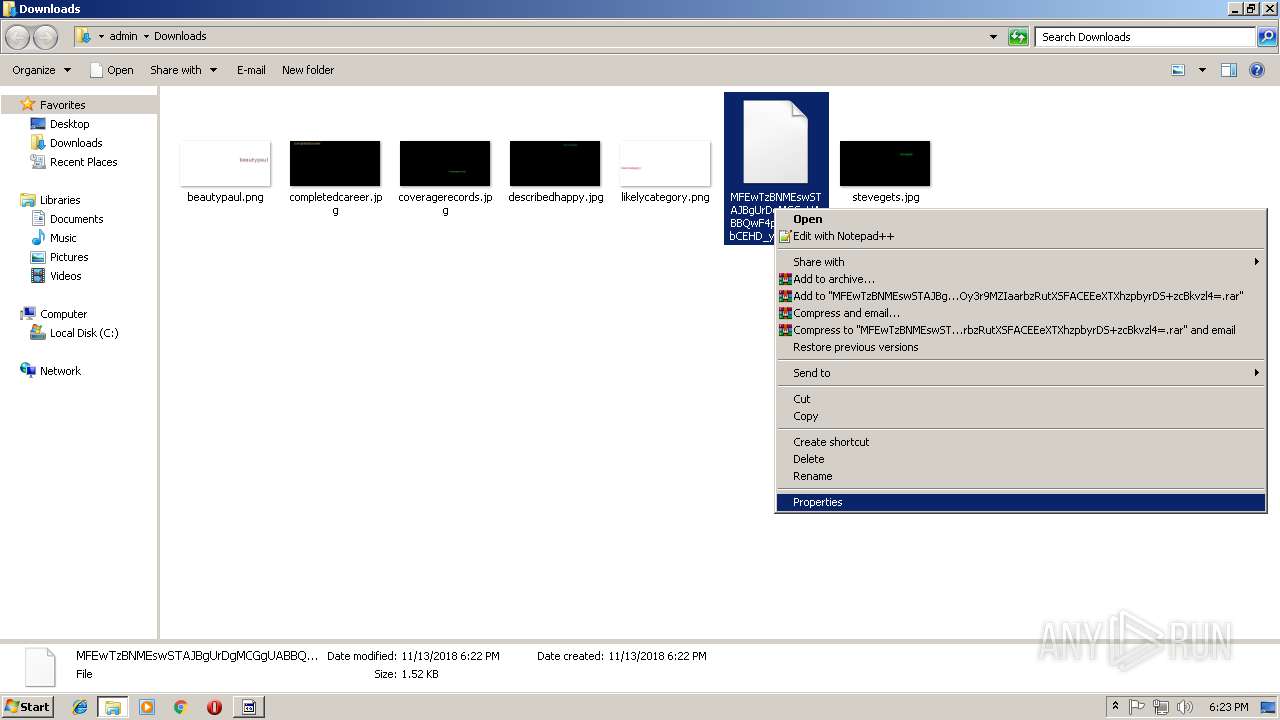Select Compress to .rar and email entry
This screenshot has width=1280, height=720.
tap(1020, 330)
